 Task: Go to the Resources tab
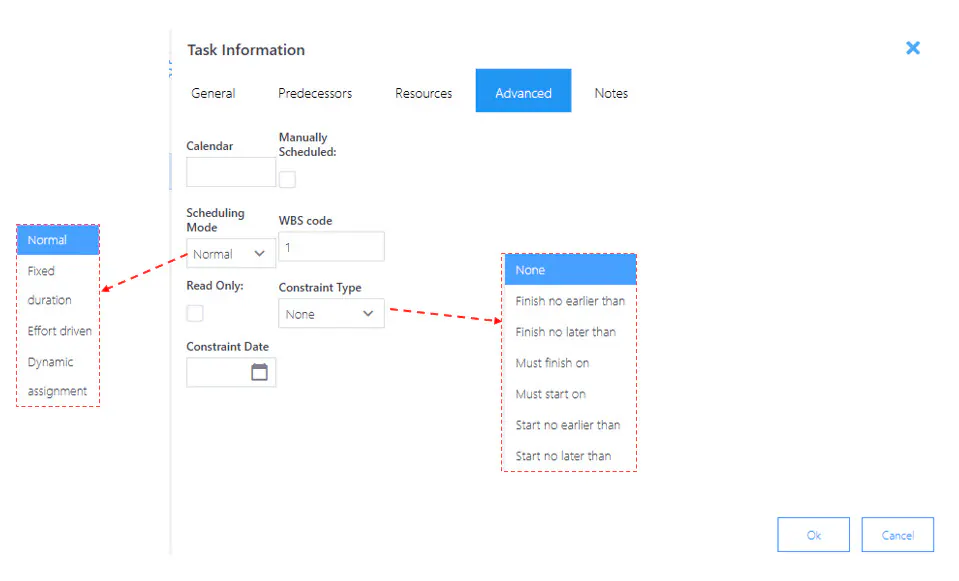pyautogui.click(x=423, y=93)
